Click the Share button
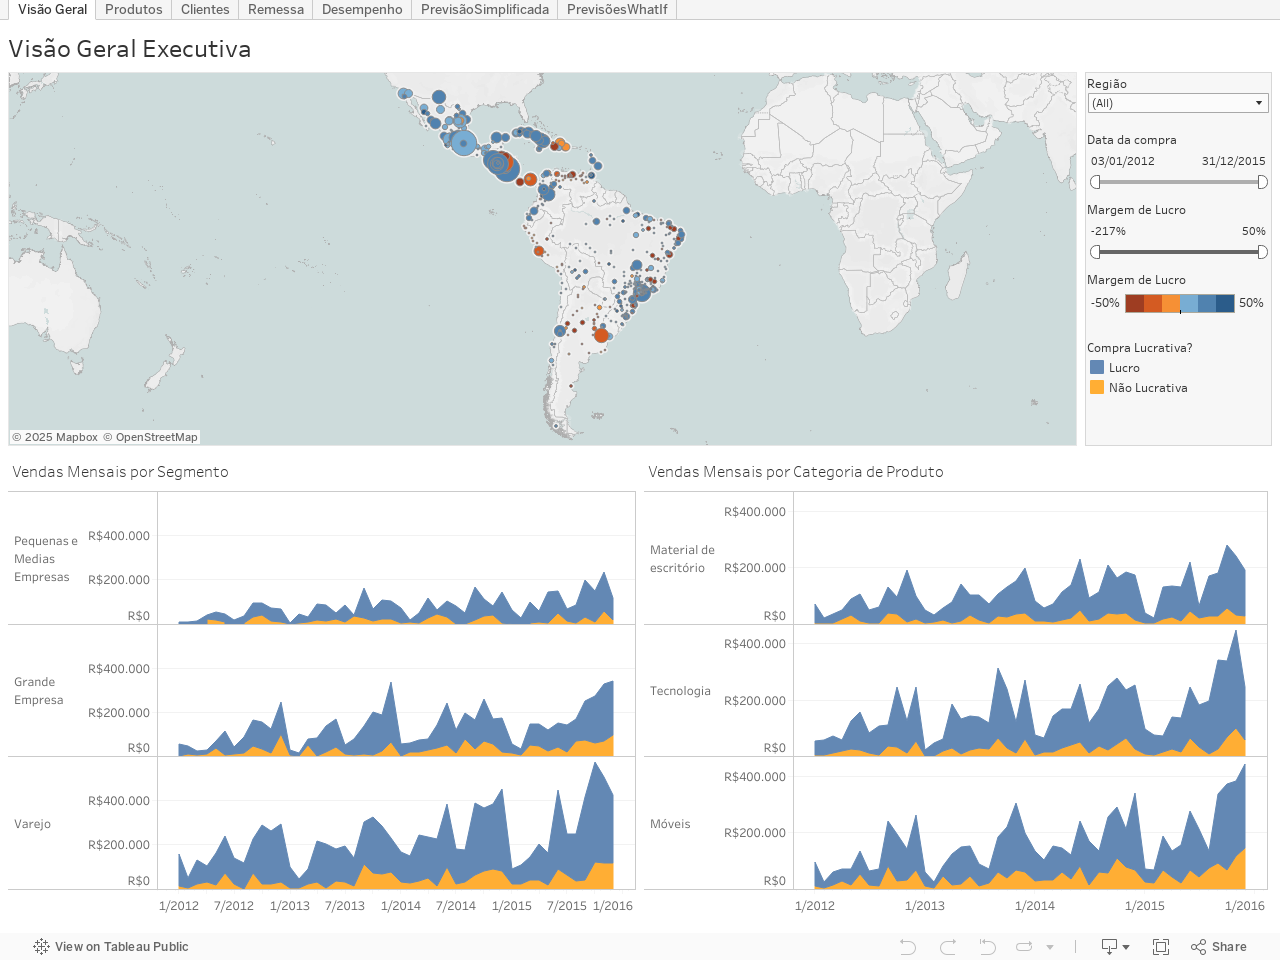 1219,946
